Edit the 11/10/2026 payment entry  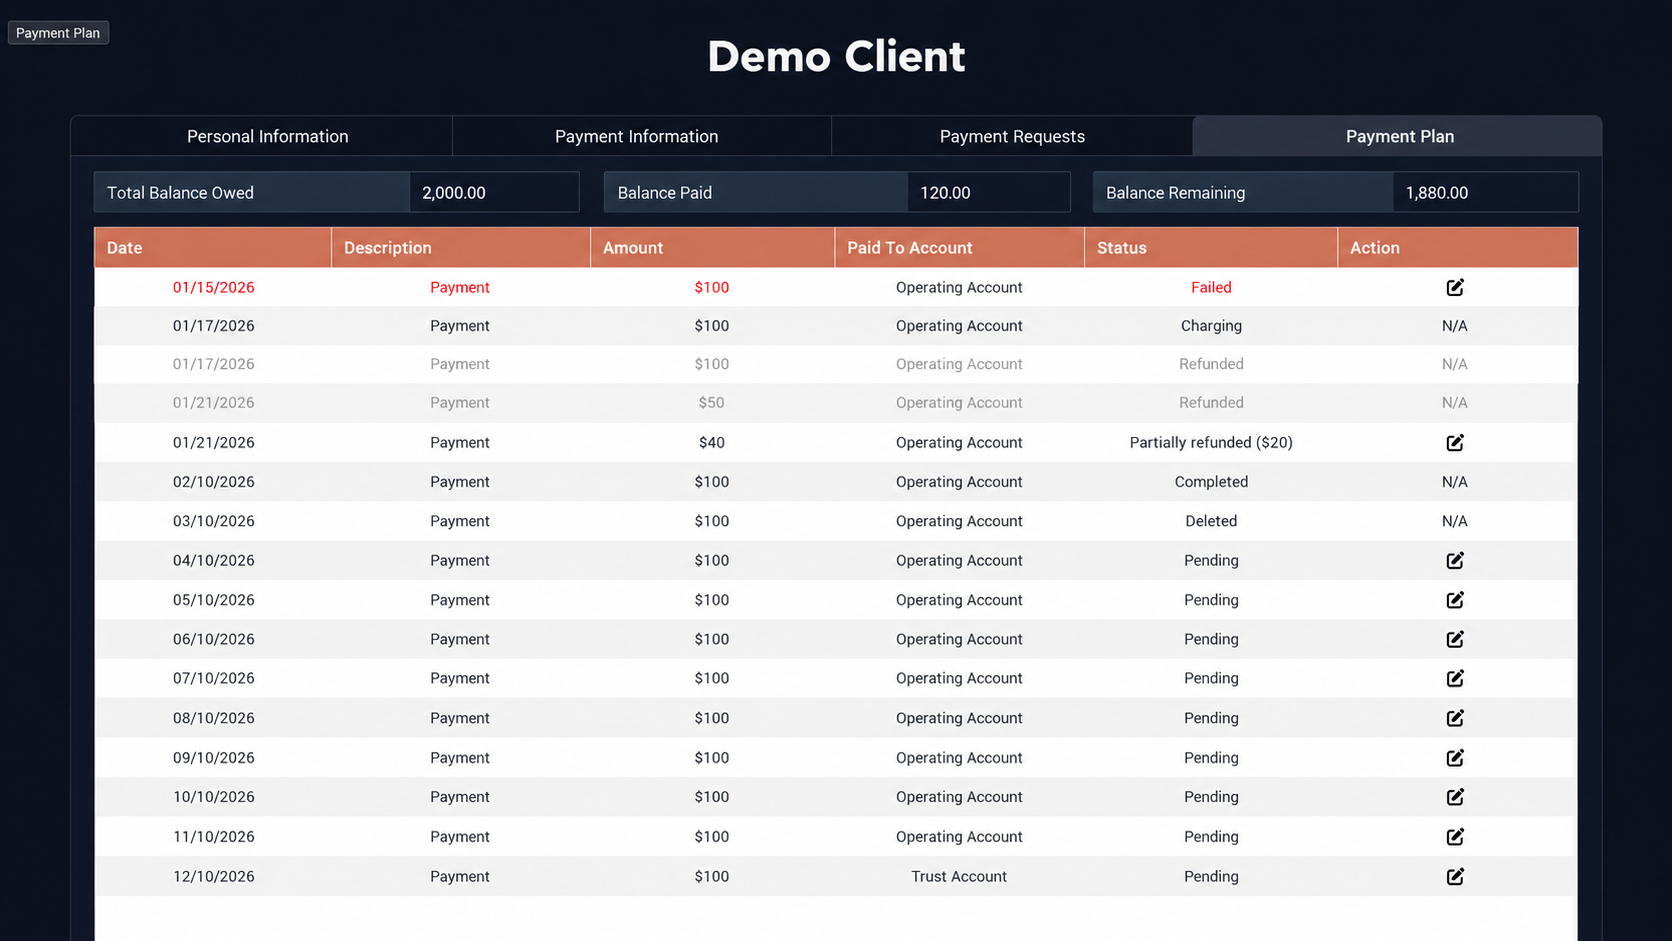click(1455, 836)
